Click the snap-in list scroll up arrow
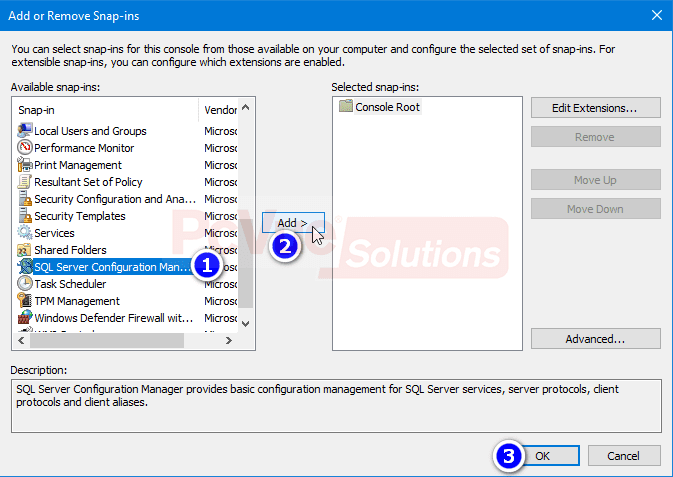This screenshot has height=477, width=673. pyautogui.click(x=246, y=107)
